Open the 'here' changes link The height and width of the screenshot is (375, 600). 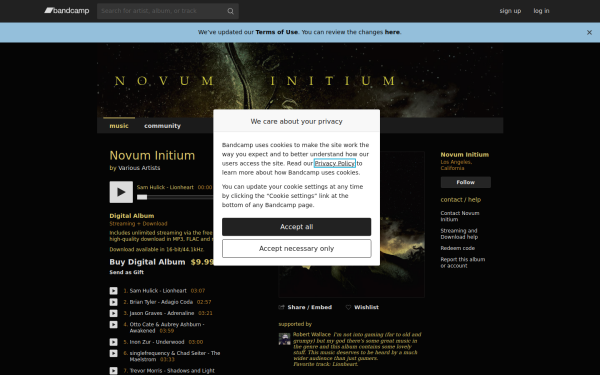coord(392,32)
